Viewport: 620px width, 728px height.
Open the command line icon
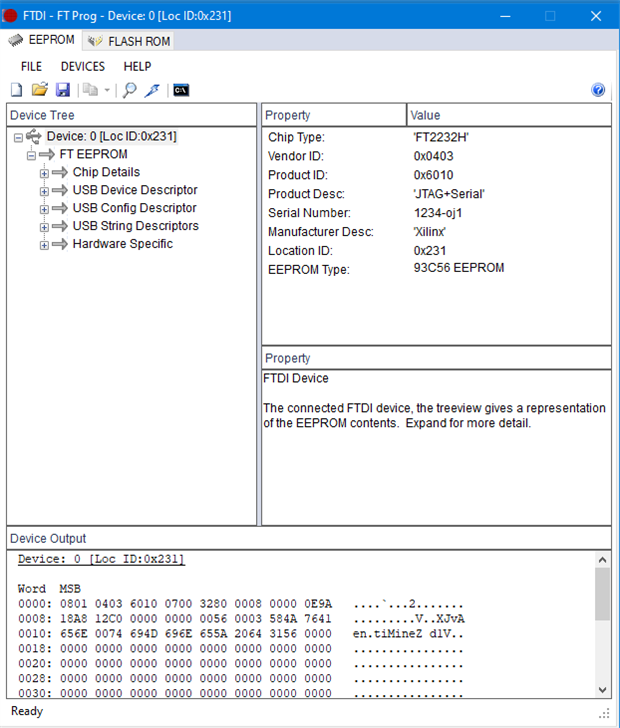[x=181, y=90]
